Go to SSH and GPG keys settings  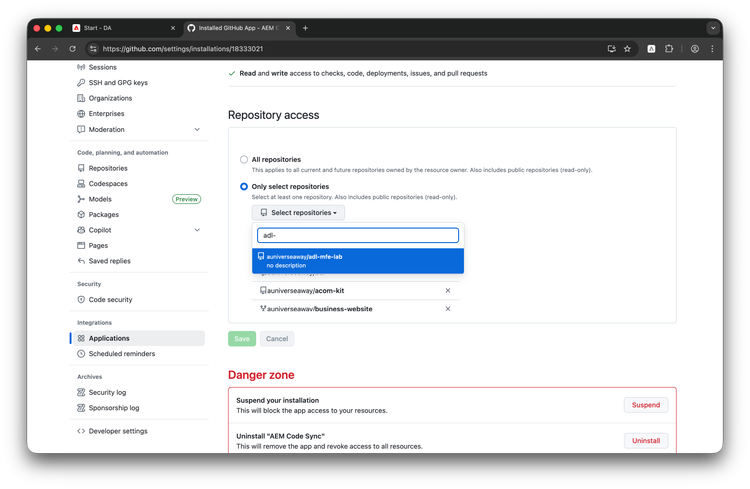pyautogui.click(x=118, y=83)
